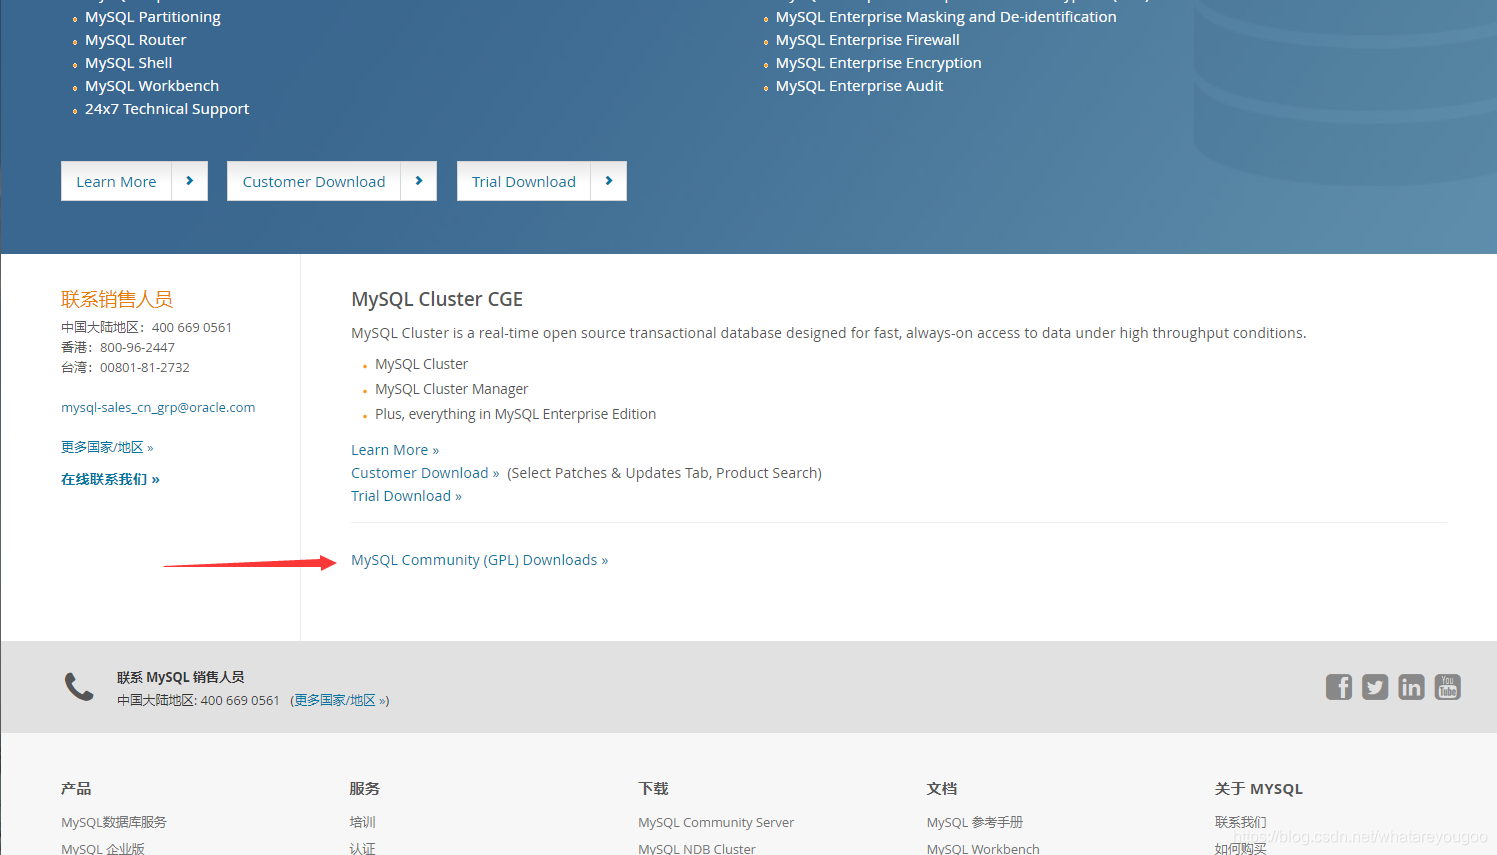The width and height of the screenshot is (1497, 855).
Task: Open MySQL Enterprise Audit link
Action: 860,86
